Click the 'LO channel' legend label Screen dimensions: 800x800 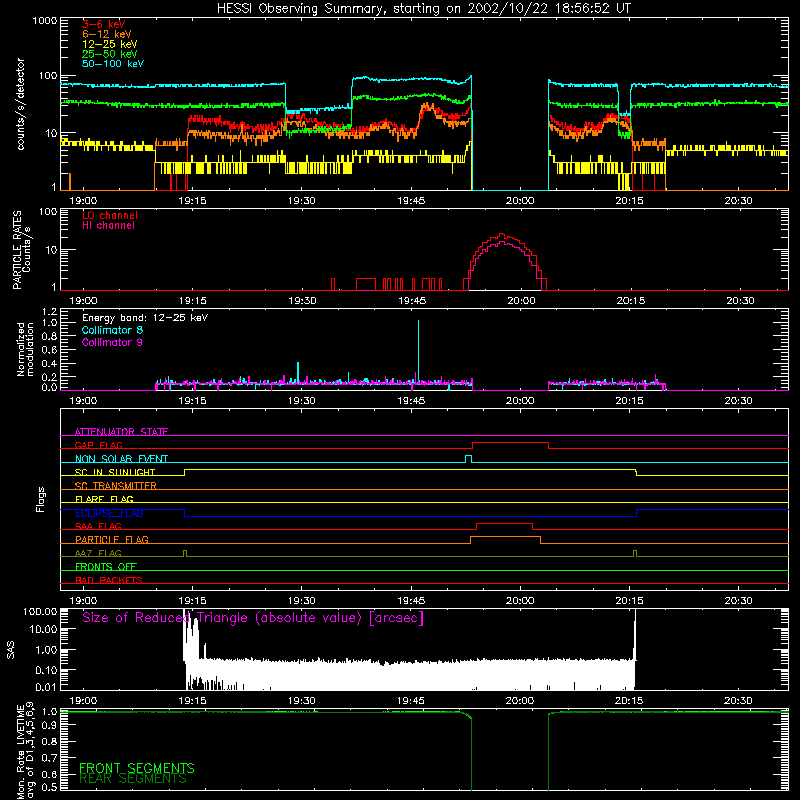(110, 215)
